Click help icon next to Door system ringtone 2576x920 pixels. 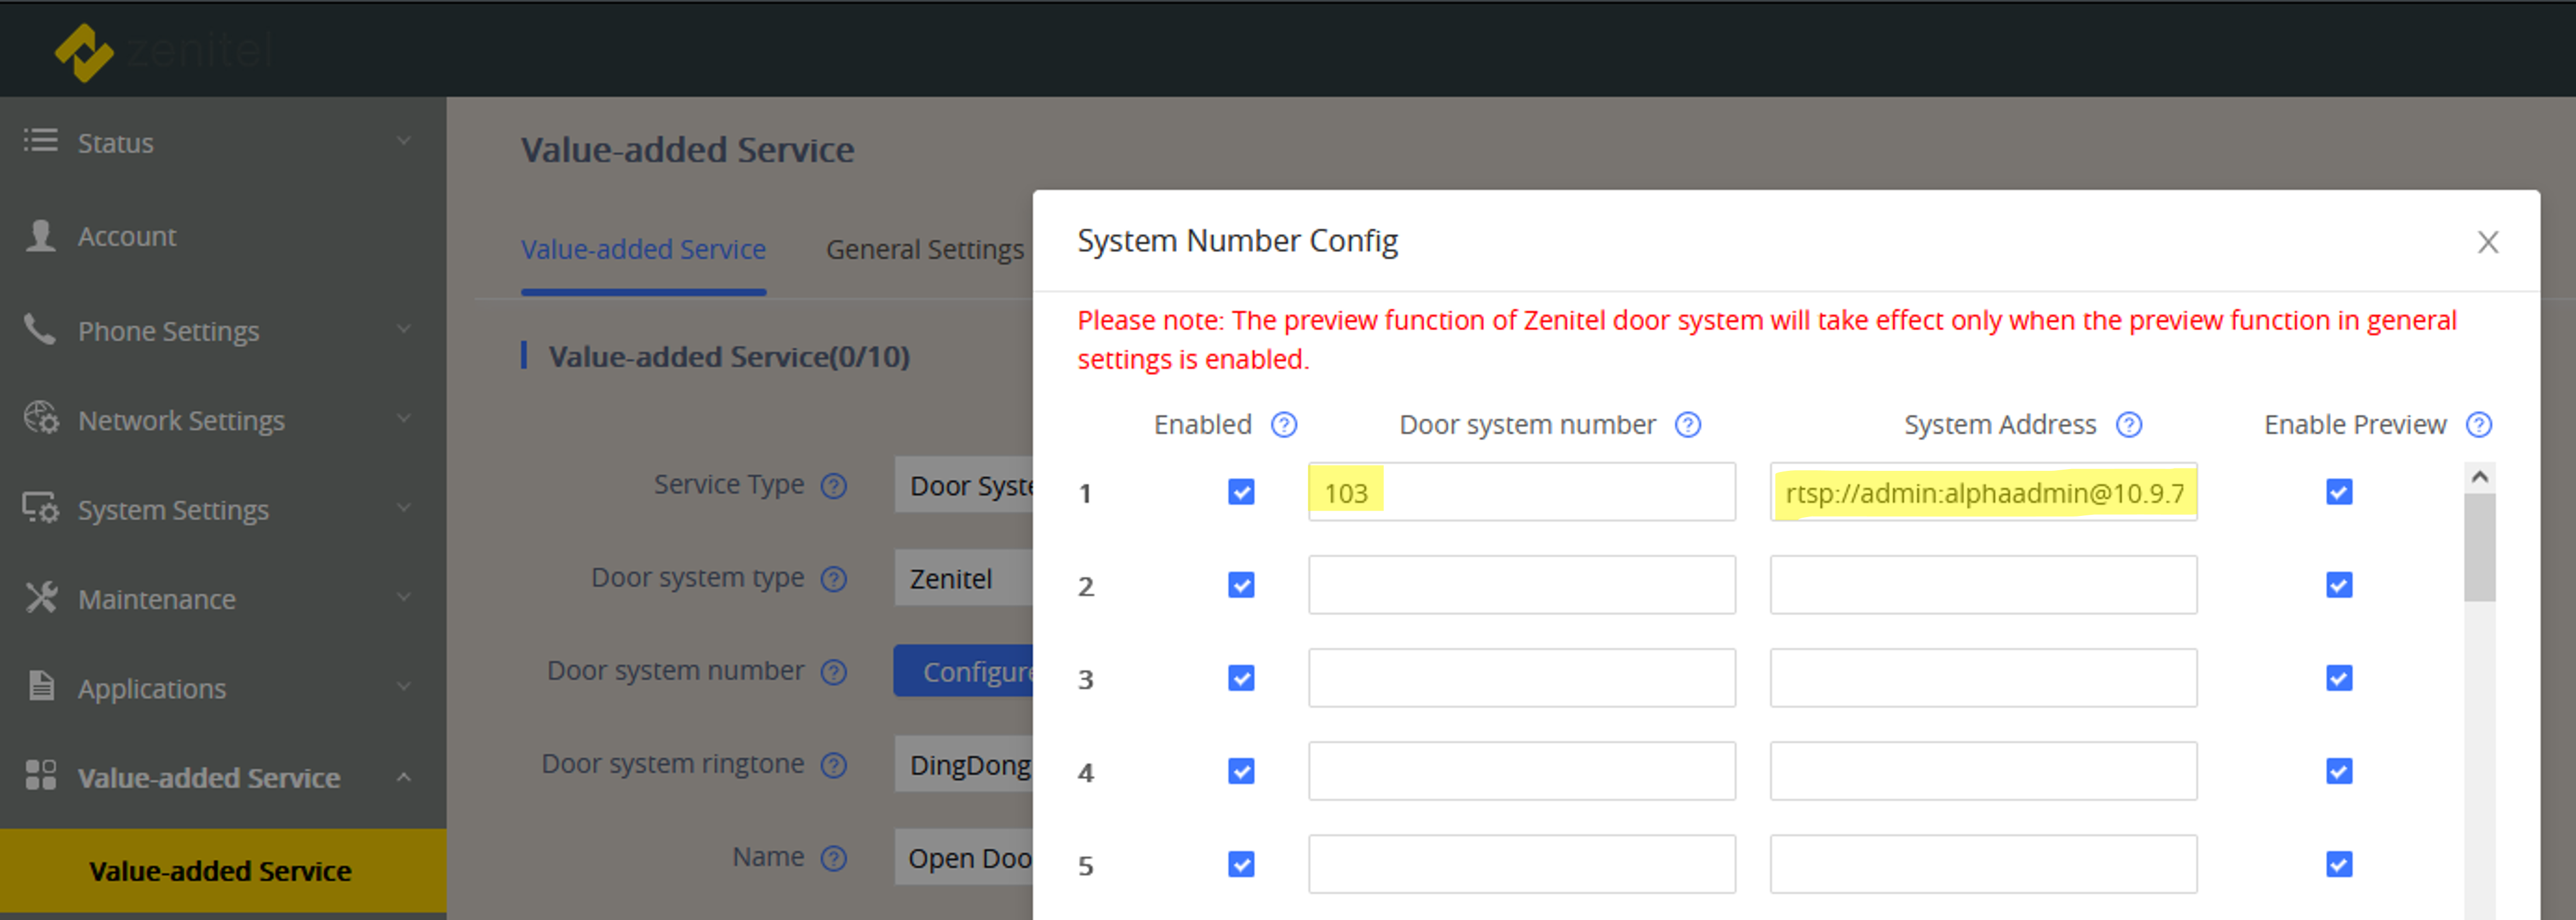coord(833,764)
